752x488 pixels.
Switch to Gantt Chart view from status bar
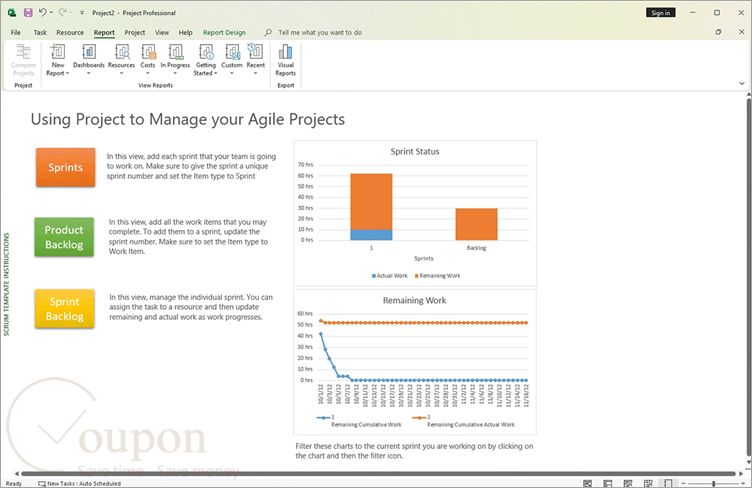click(588, 484)
